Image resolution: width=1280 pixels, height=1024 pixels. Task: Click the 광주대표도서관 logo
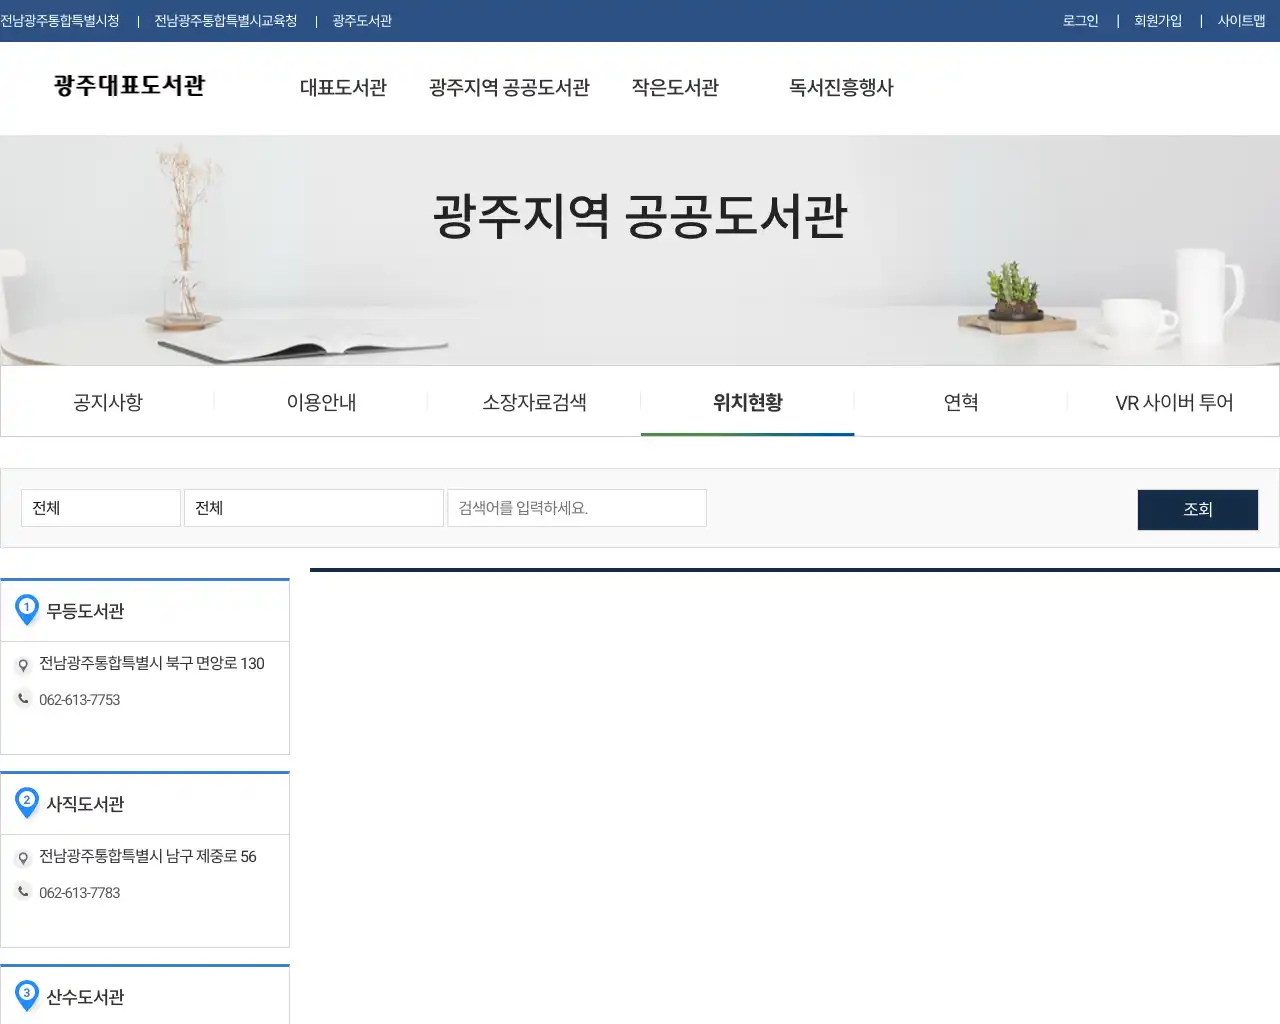pos(130,85)
